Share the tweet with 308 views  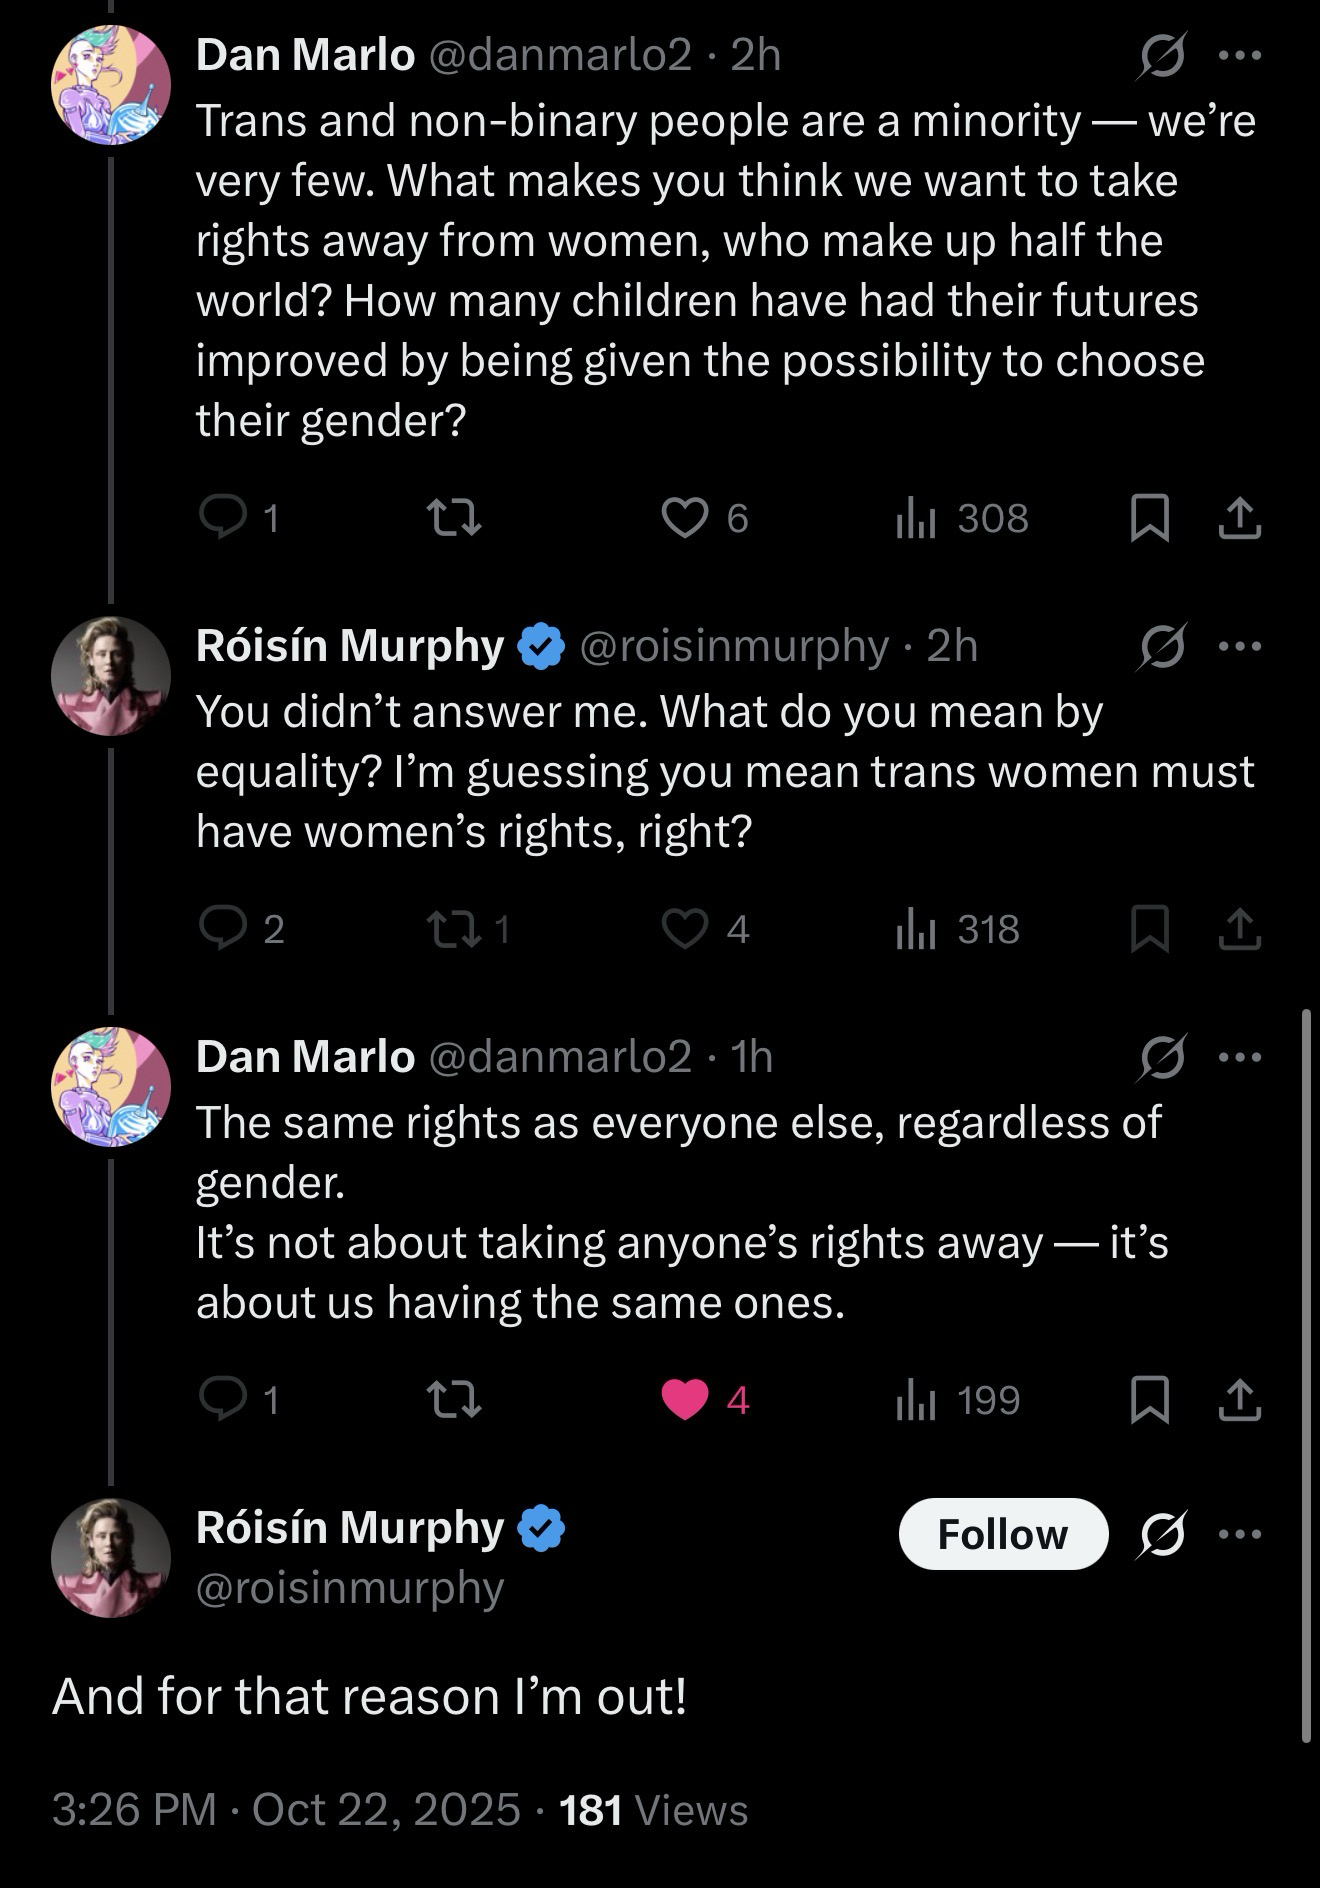pos(1240,517)
